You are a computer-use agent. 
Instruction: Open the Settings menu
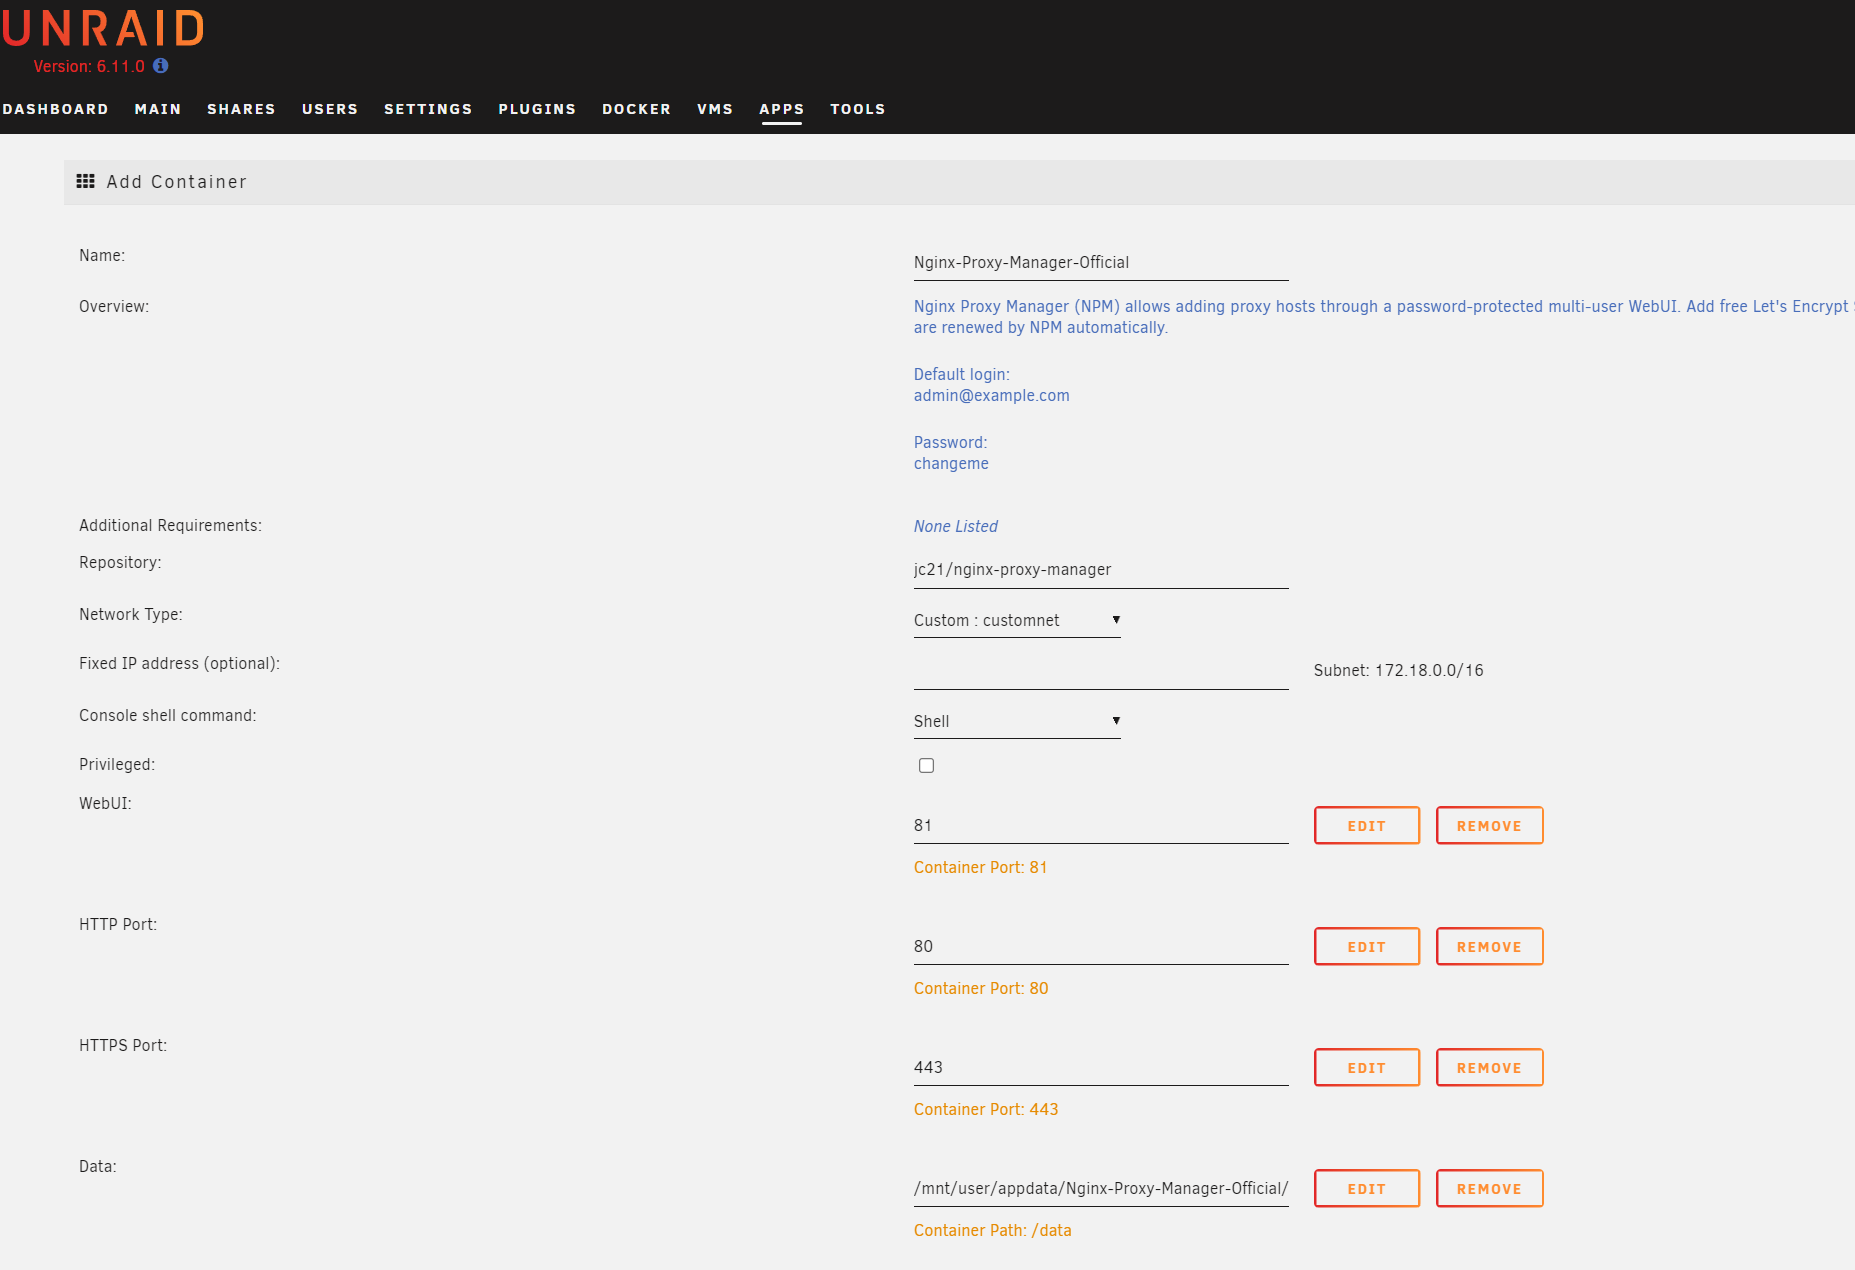pyautogui.click(x=428, y=109)
